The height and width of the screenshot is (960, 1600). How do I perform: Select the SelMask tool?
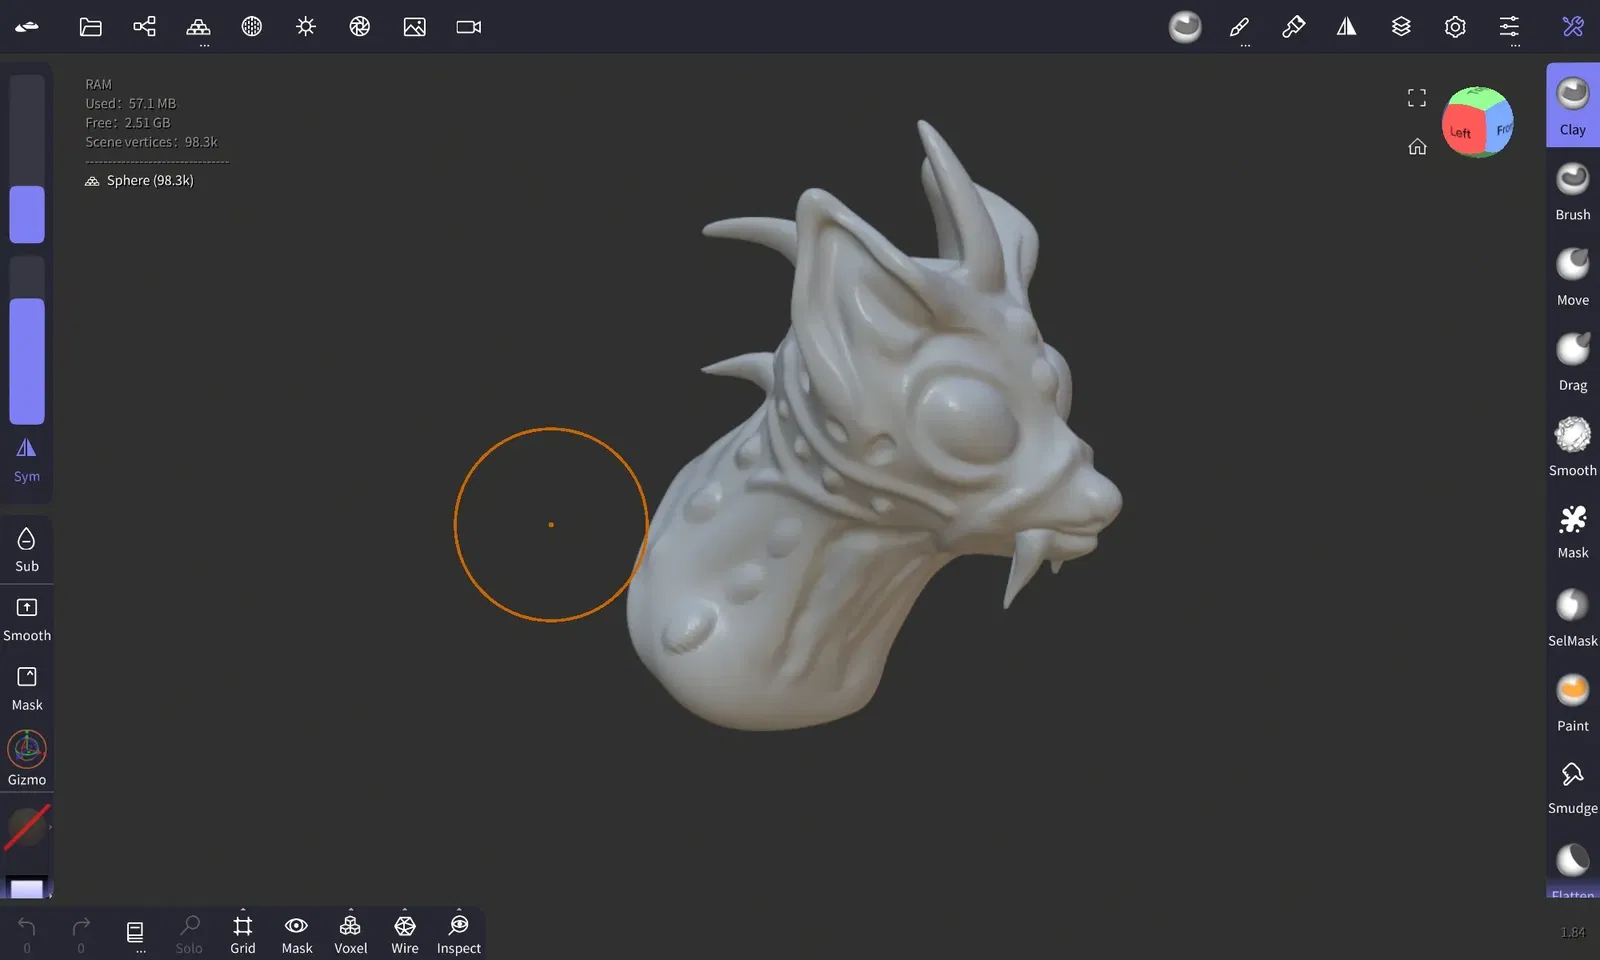pyautogui.click(x=1573, y=617)
